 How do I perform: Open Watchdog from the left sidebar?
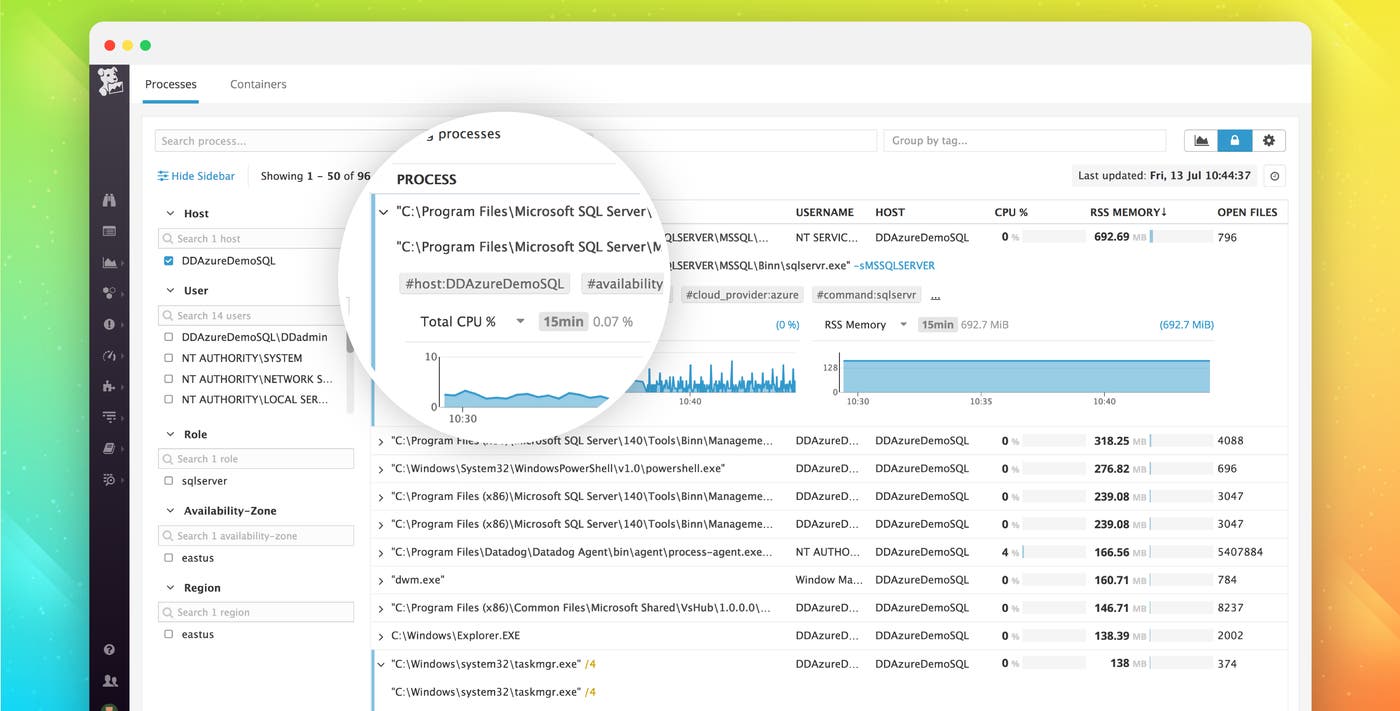[x=110, y=199]
